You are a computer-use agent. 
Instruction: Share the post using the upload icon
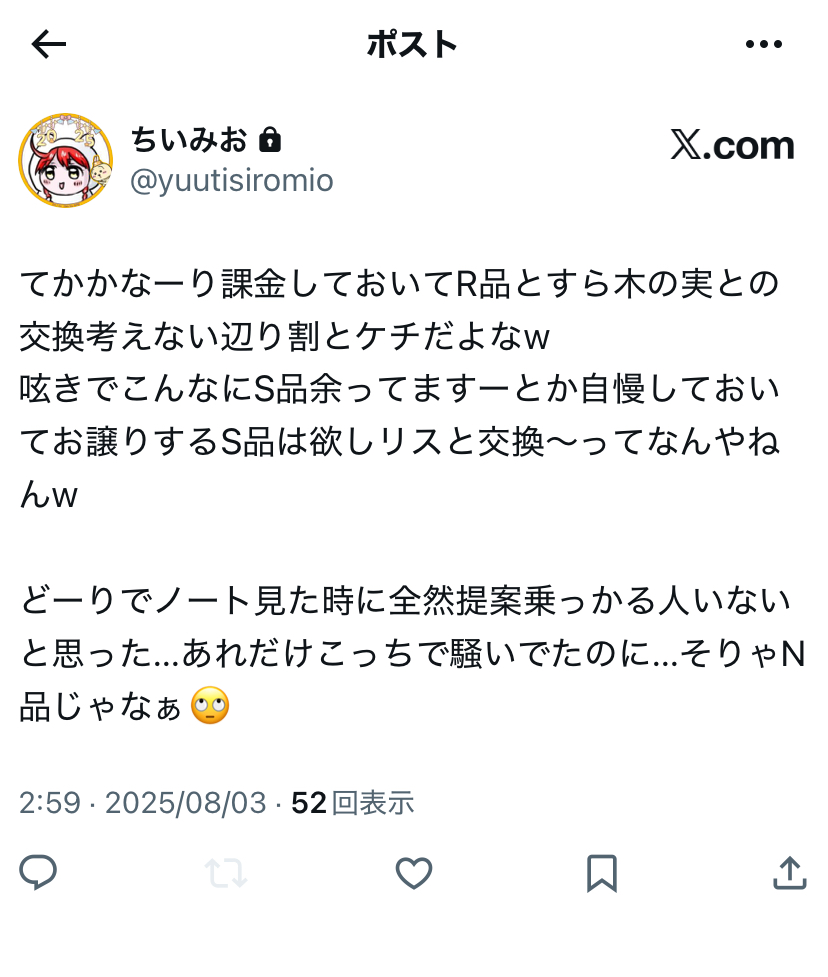tap(789, 872)
